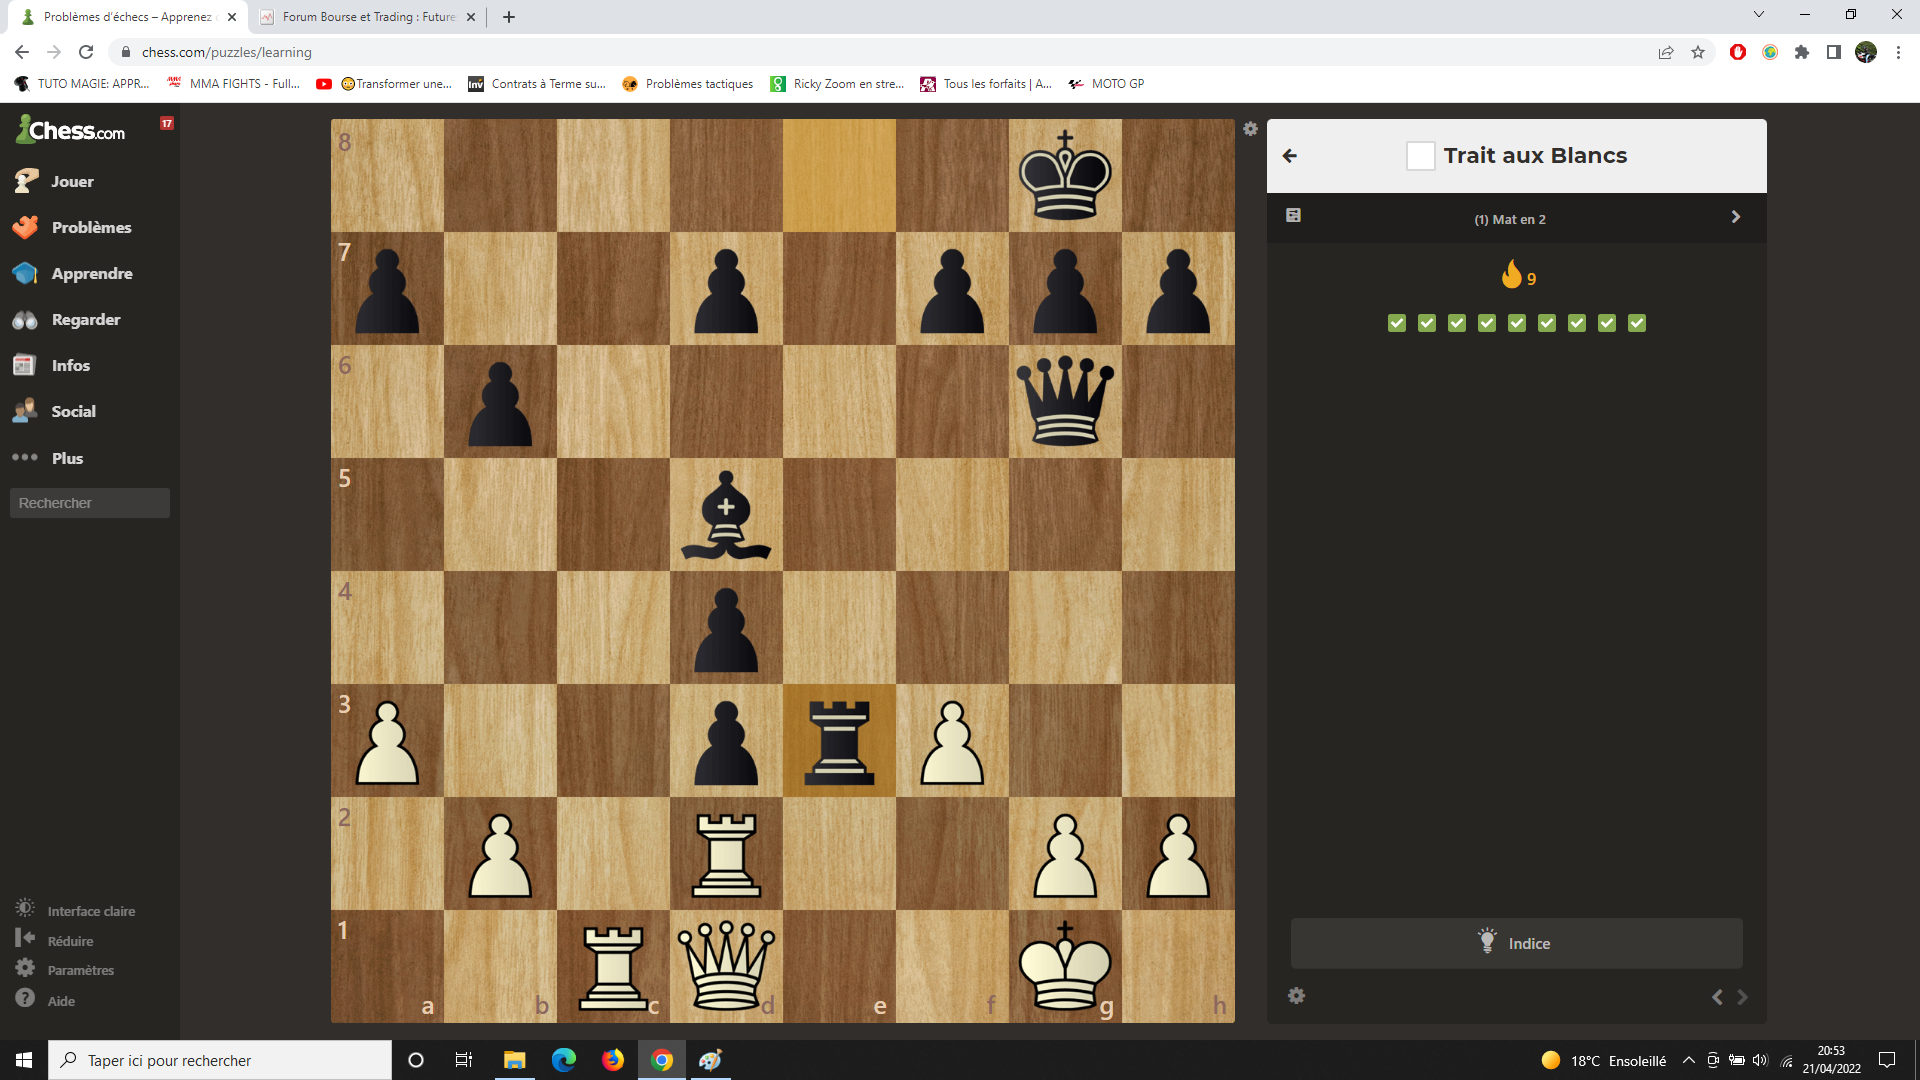Click the white queen on d1
Screen dimensions: 1920x1080
(x=726, y=966)
